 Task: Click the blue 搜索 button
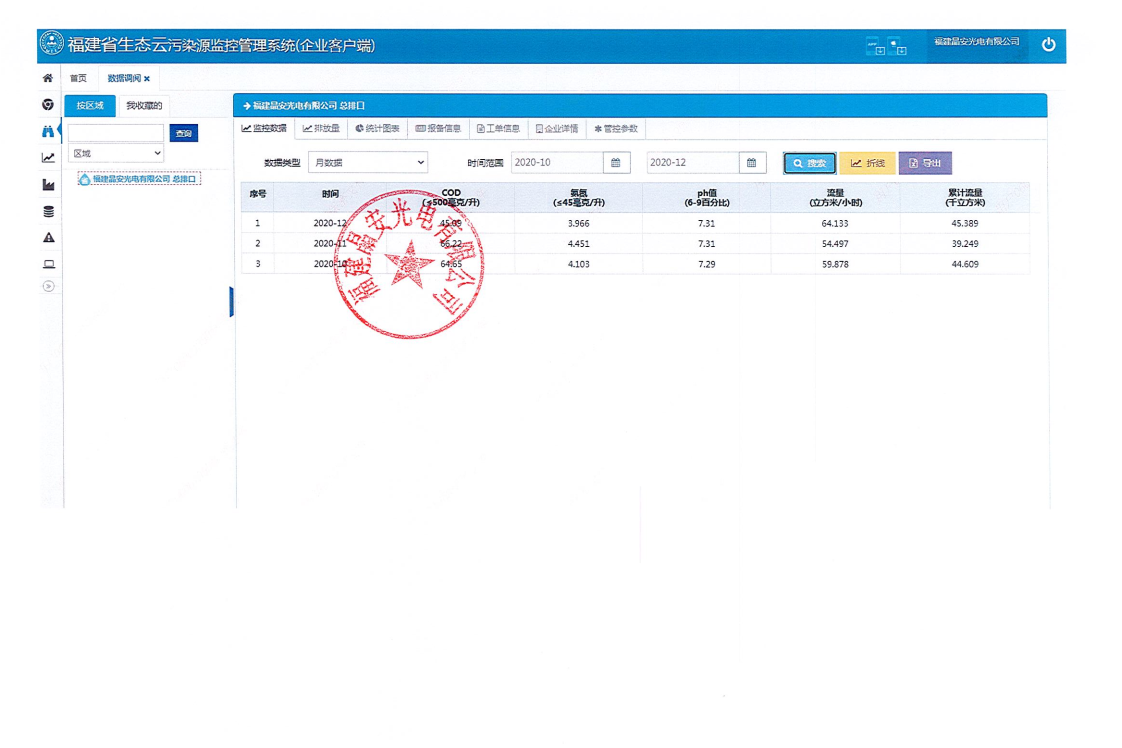pyautogui.click(x=809, y=164)
